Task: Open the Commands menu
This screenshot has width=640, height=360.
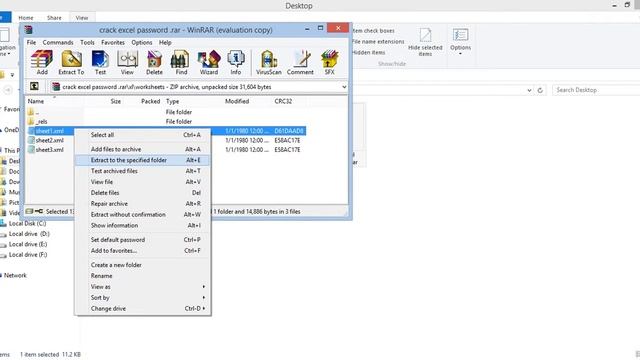Action: point(58,42)
